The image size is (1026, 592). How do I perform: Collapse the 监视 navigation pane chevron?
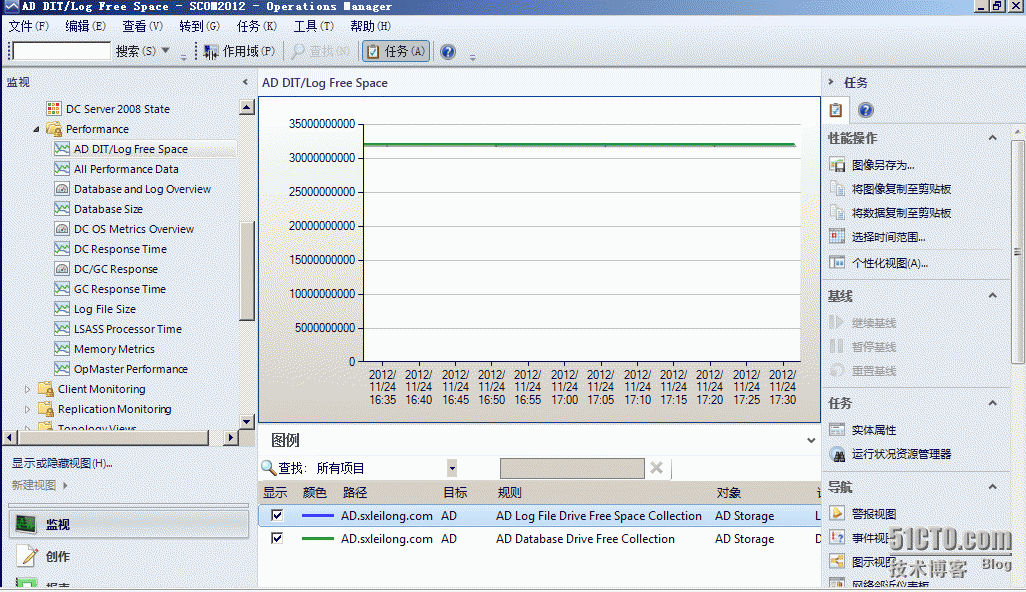[x=245, y=82]
